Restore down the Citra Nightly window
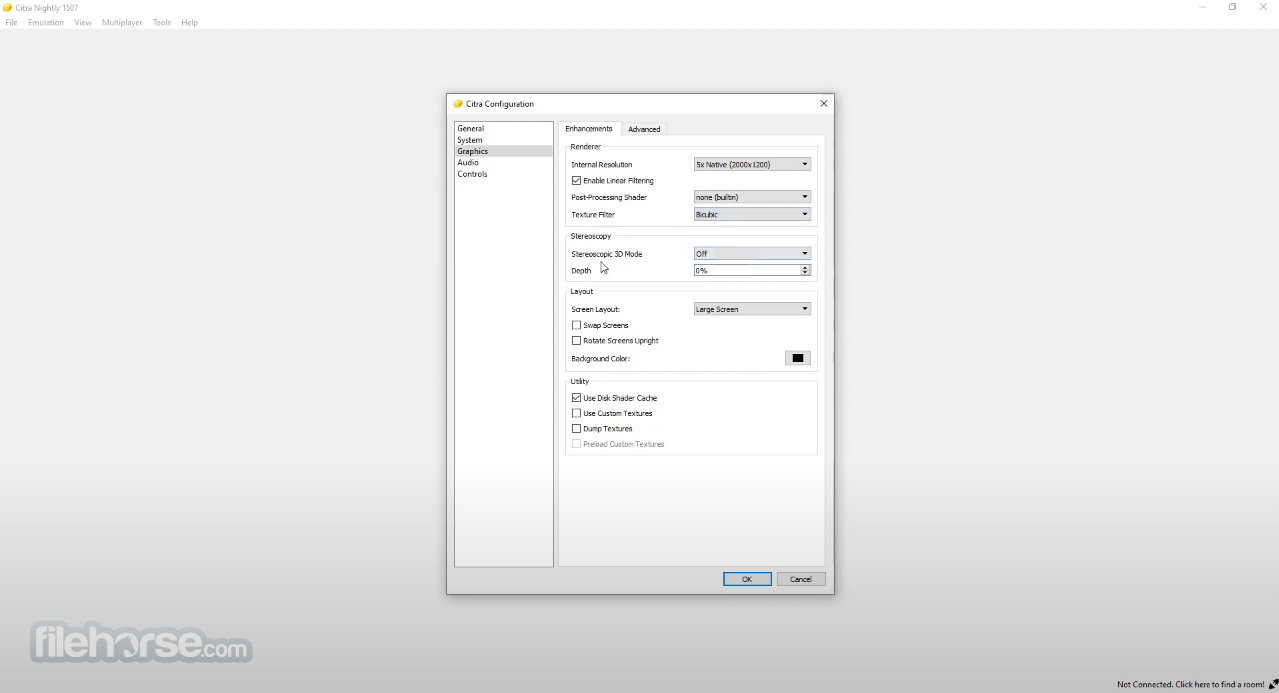The height and width of the screenshot is (693, 1279). click(x=1232, y=7)
